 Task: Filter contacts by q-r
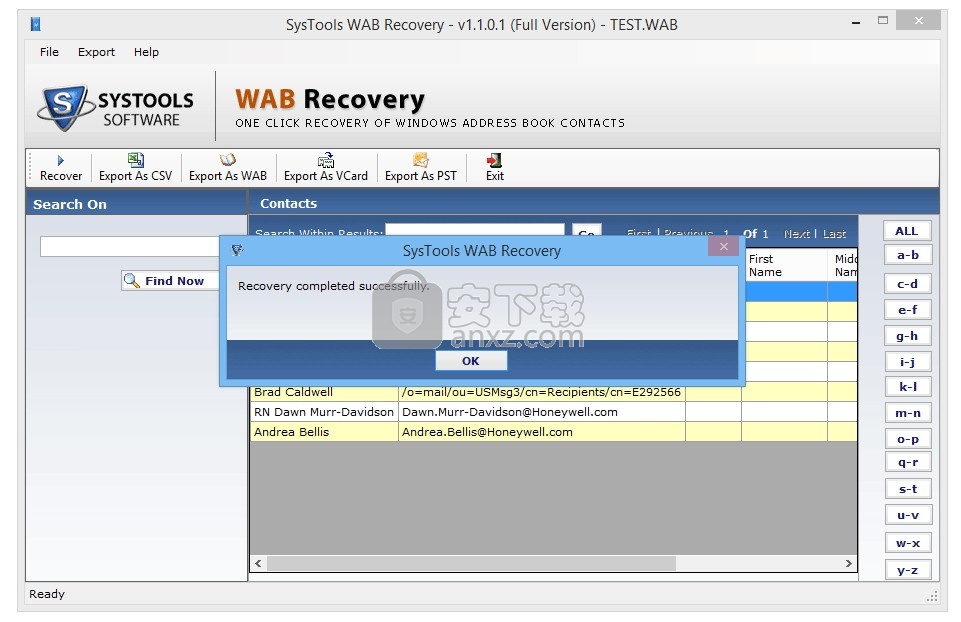908,462
